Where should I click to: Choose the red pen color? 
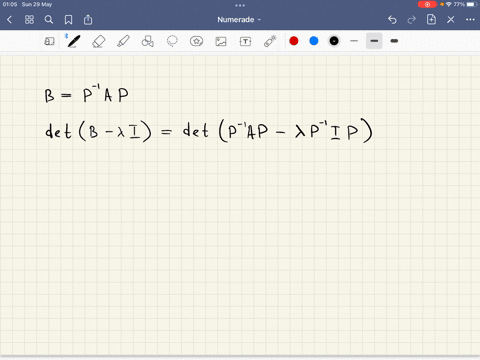294,41
